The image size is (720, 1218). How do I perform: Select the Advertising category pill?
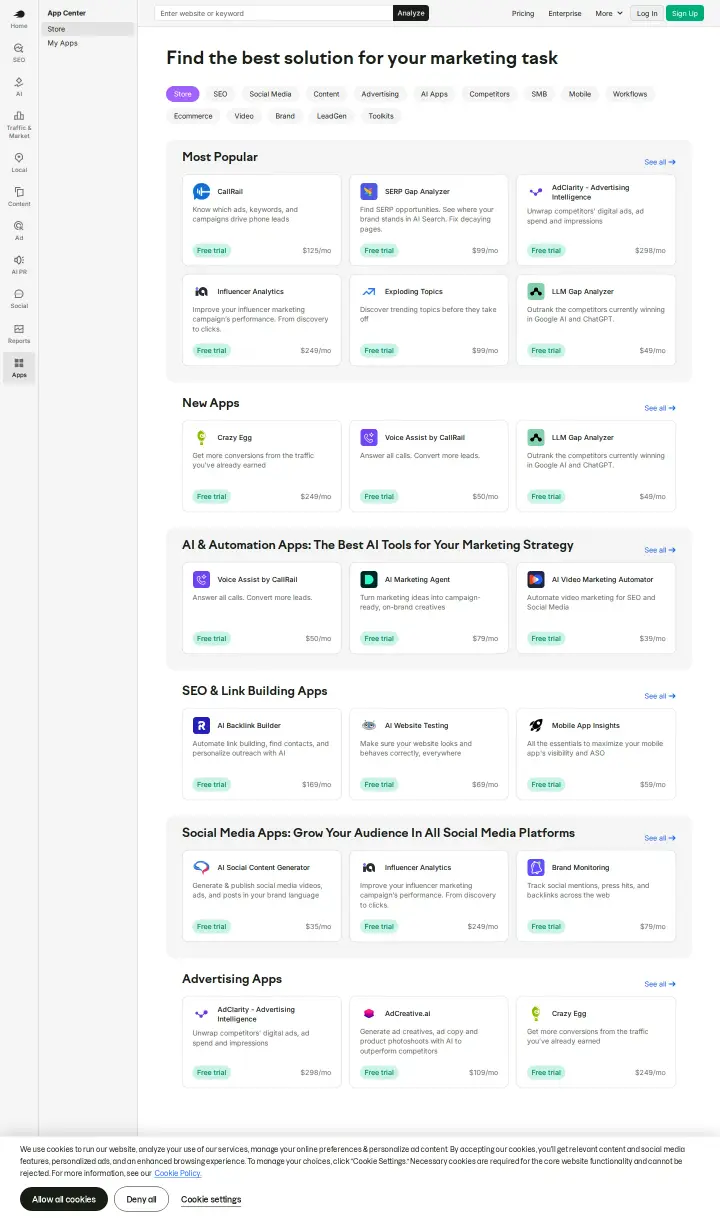(x=380, y=94)
